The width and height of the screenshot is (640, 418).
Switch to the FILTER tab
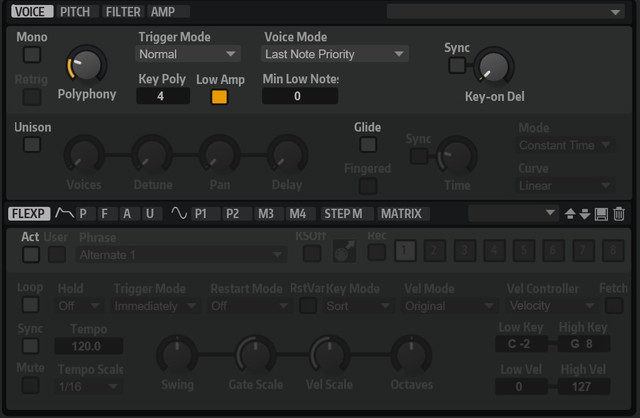click(123, 11)
